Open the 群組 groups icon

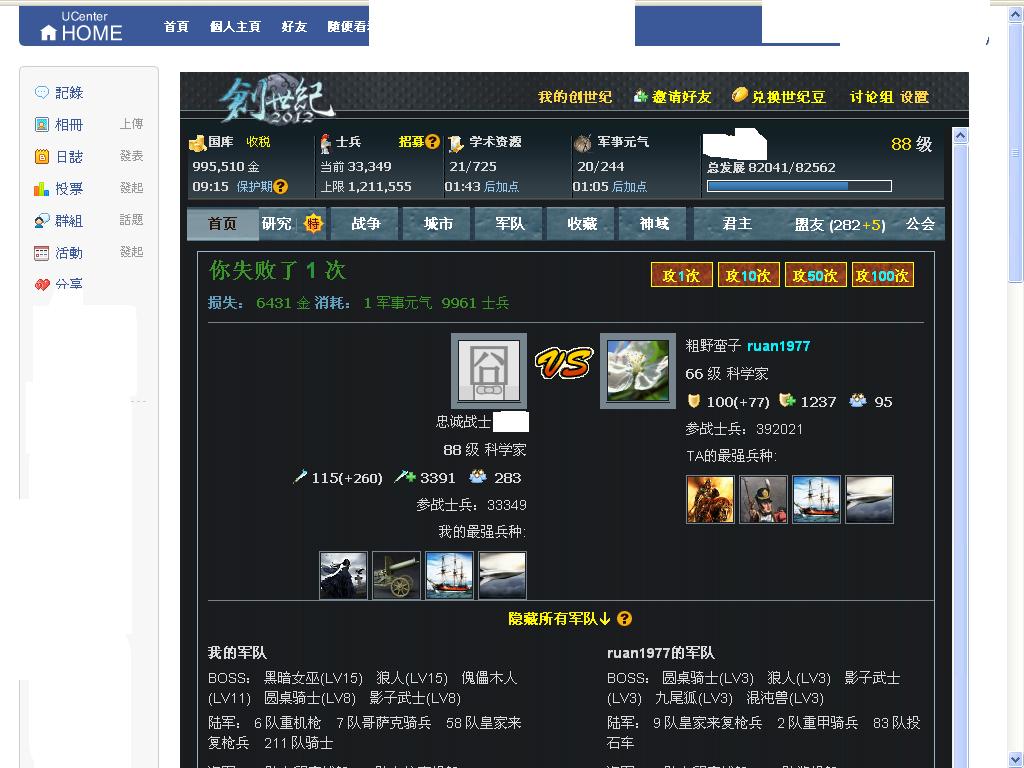(42, 220)
